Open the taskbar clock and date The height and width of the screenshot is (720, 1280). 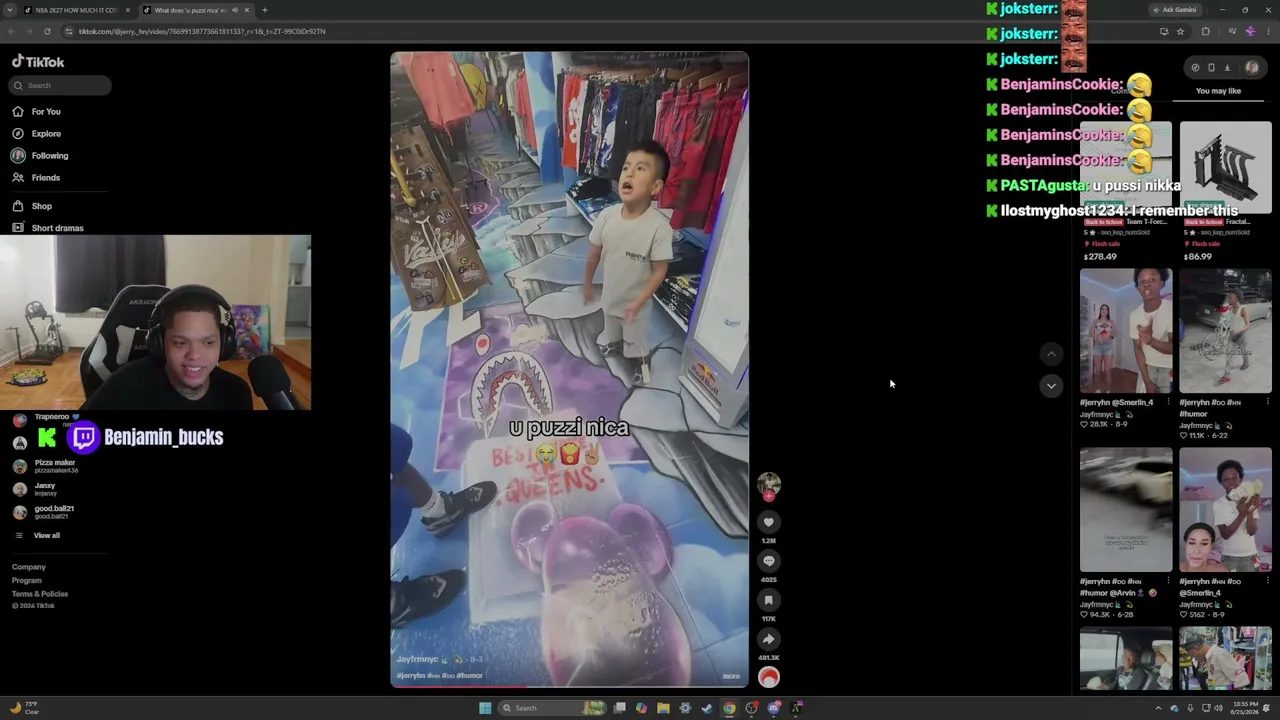click(x=1243, y=708)
